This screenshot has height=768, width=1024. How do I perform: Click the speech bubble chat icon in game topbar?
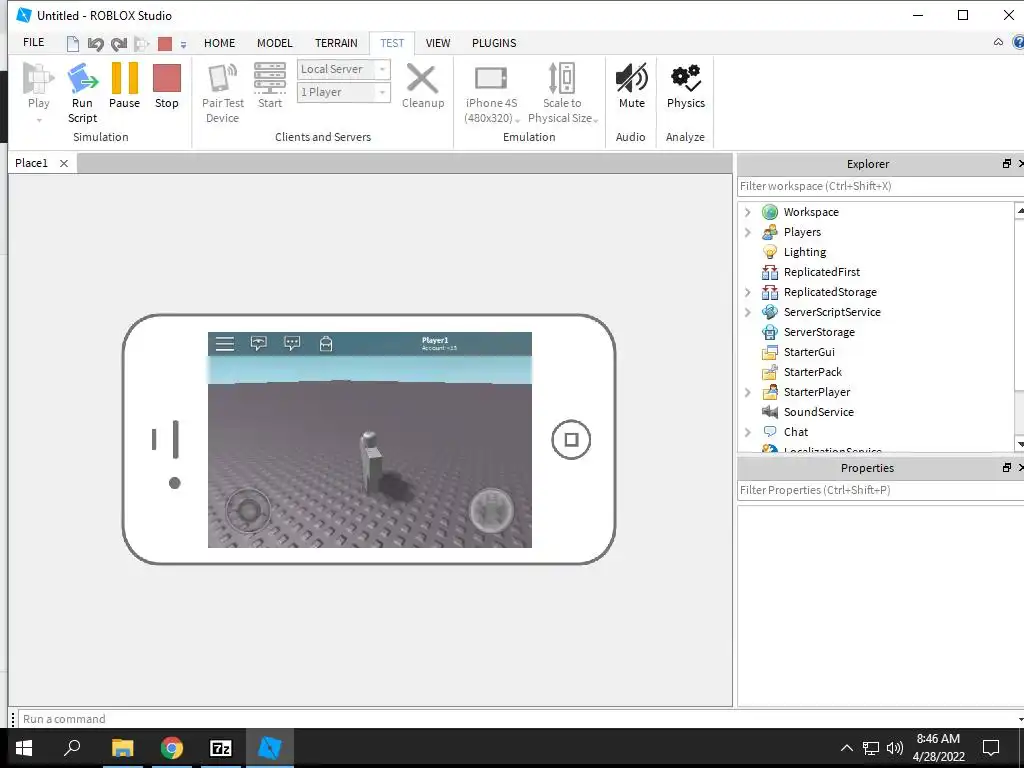[x=292, y=344]
